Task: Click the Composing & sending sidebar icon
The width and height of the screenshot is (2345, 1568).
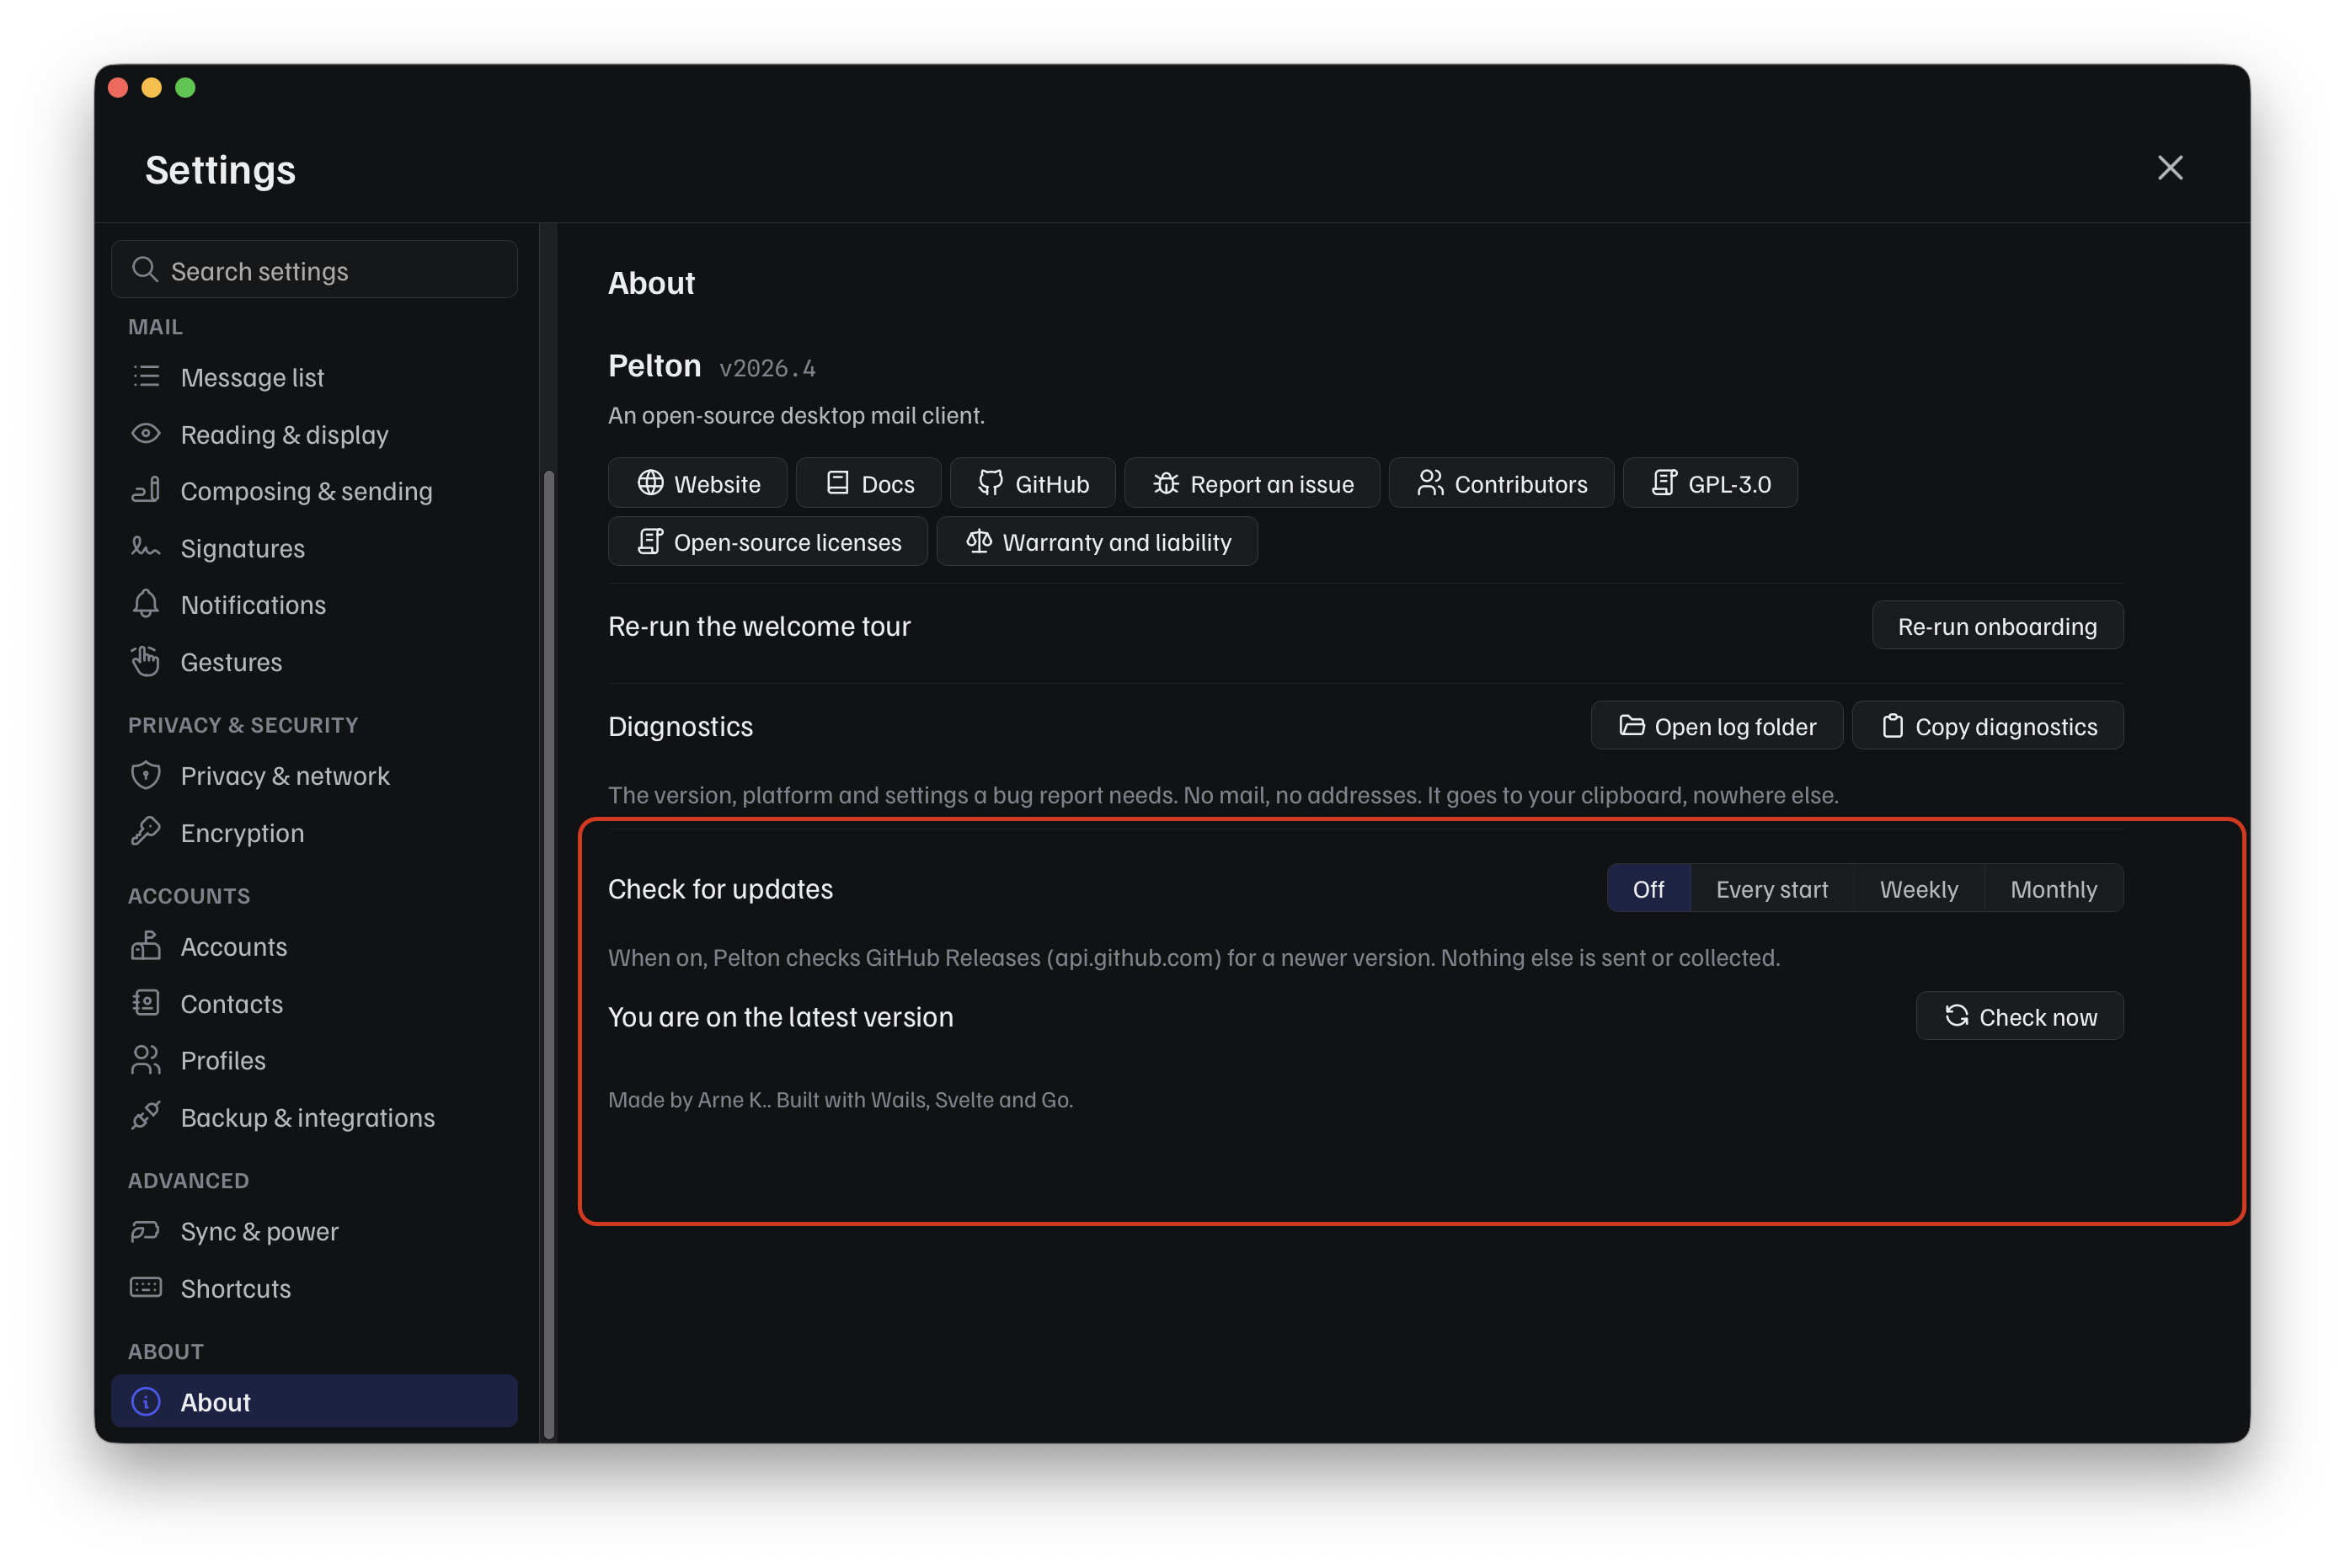Action: point(146,490)
